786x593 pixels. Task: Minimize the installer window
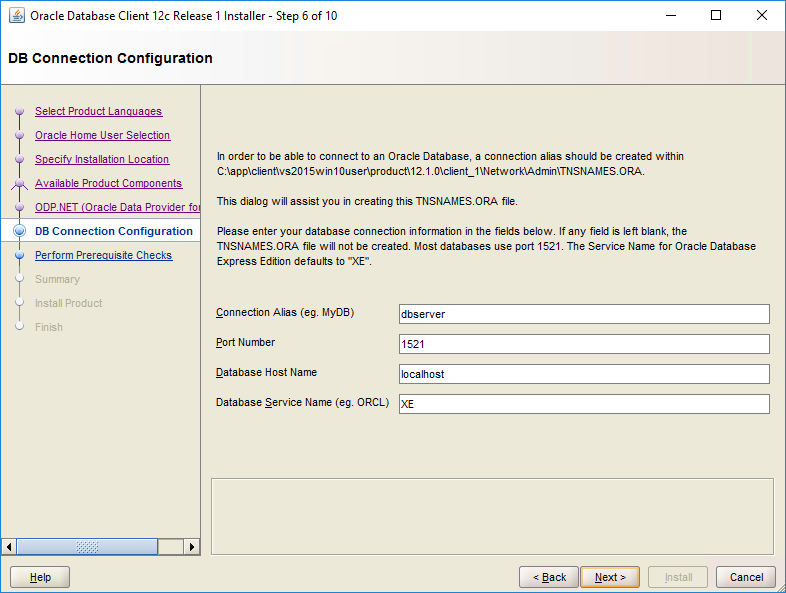[671, 16]
